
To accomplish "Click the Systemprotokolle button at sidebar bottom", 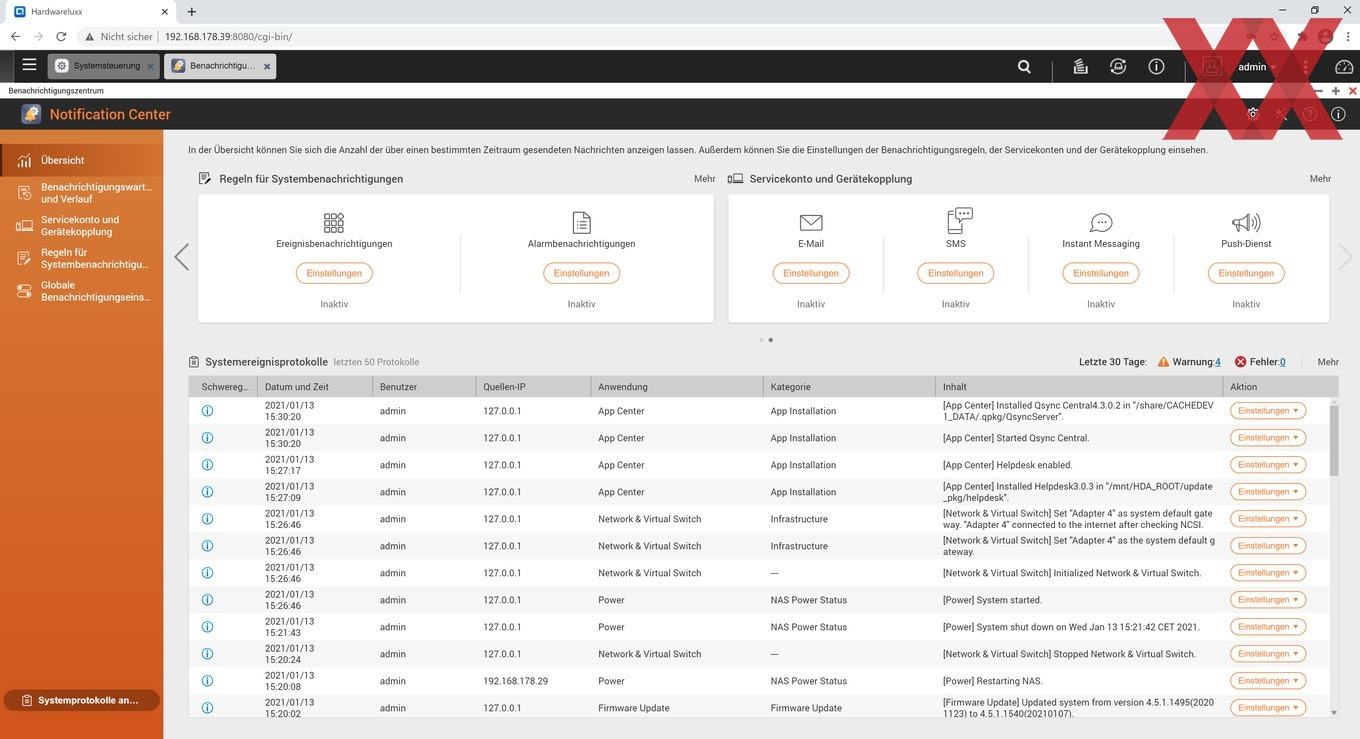I will (x=81, y=700).
